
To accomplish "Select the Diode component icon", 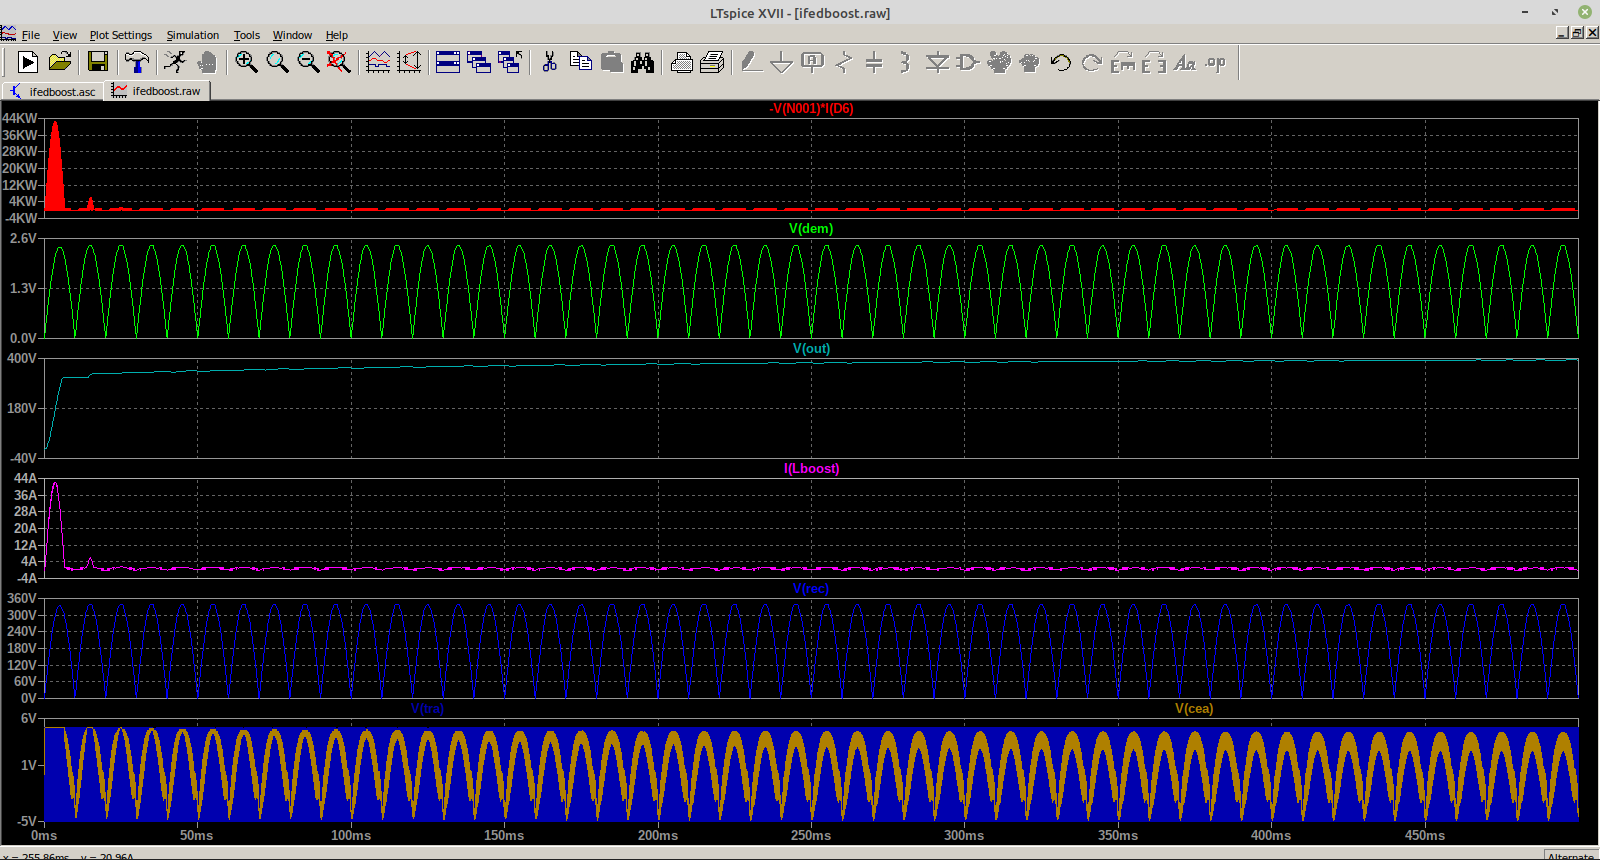I will pos(937,62).
